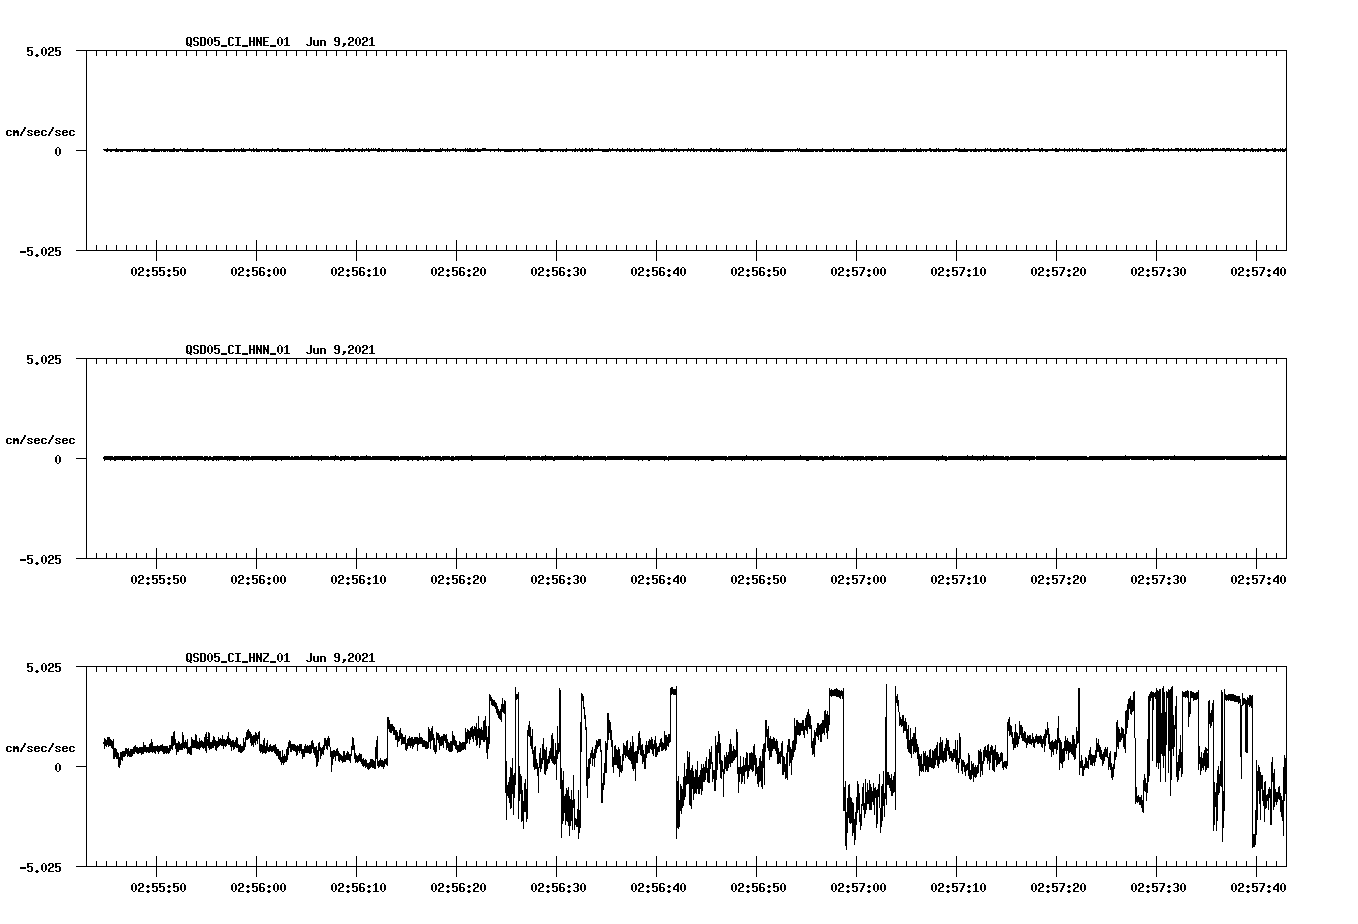Click the flat HNE trace at 02:56:40
This screenshot has width=1358, height=924.
pyautogui.click(x=657, y=150)
